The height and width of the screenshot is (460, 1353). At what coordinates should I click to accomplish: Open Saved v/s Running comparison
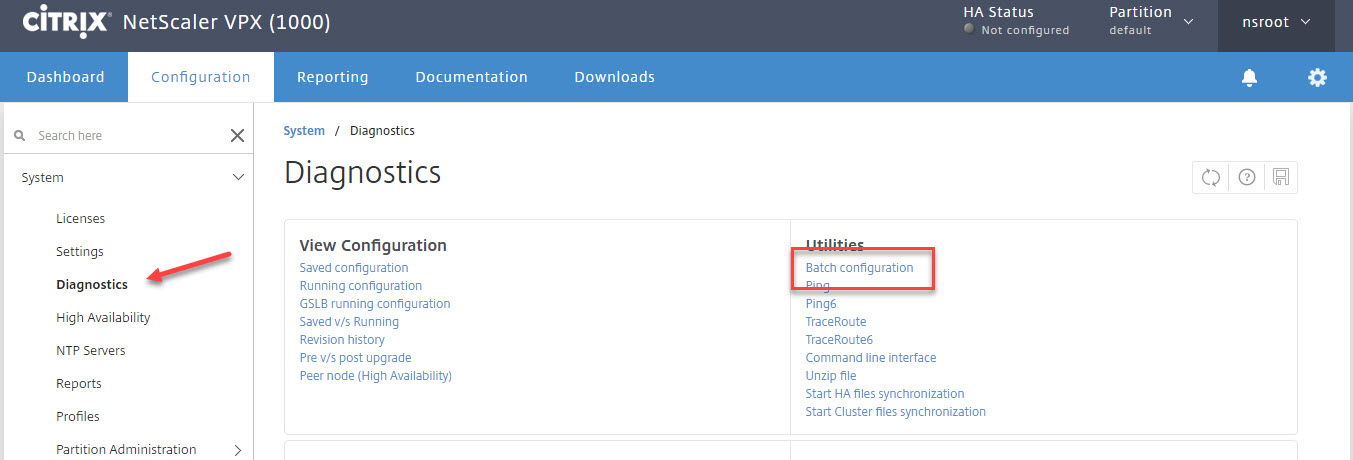pos(349,322)
